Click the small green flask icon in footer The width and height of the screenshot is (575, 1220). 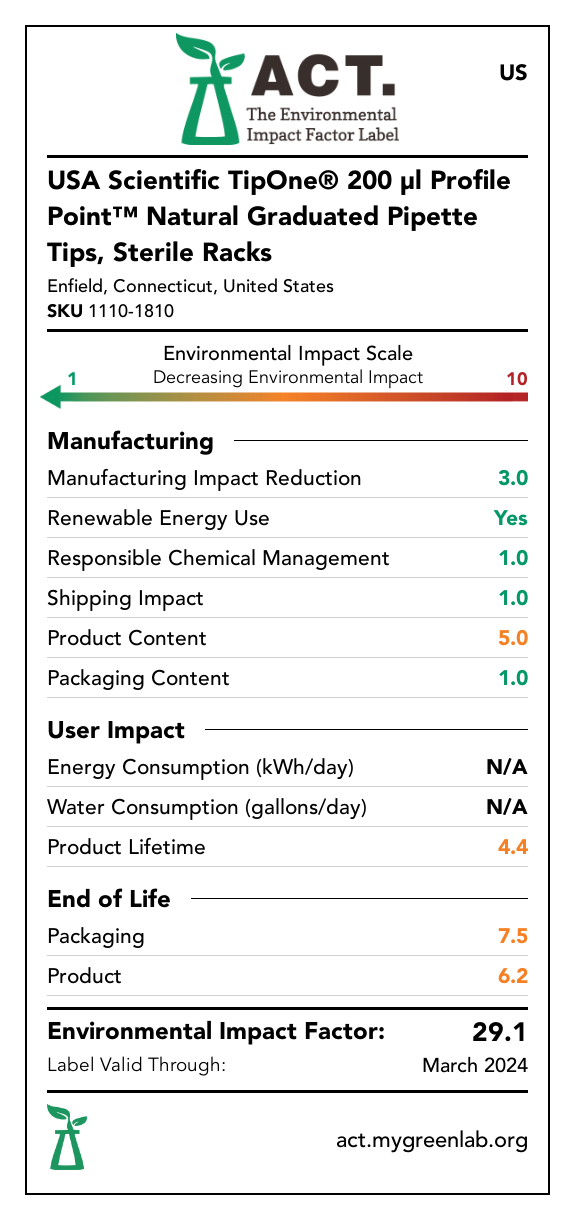67,1137
